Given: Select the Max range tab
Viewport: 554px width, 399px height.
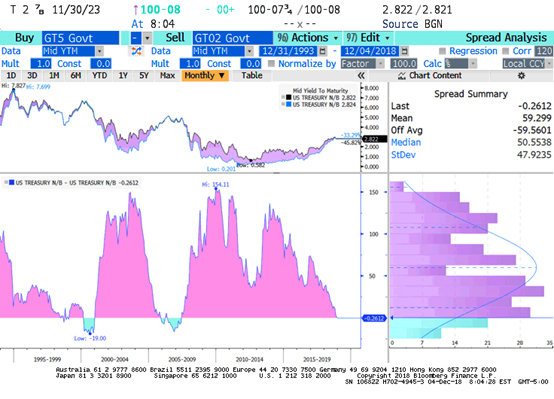Looking at the screenshot, I should (167, 76).
